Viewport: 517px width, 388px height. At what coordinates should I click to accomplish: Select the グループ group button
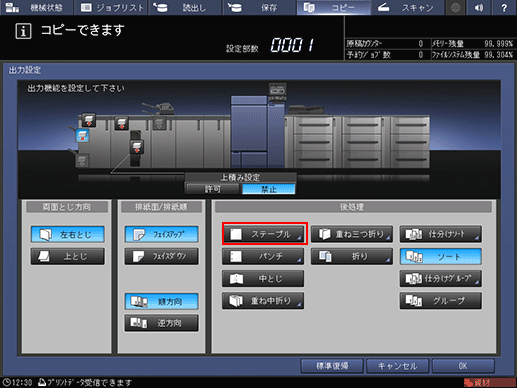(x=441, y=301)
